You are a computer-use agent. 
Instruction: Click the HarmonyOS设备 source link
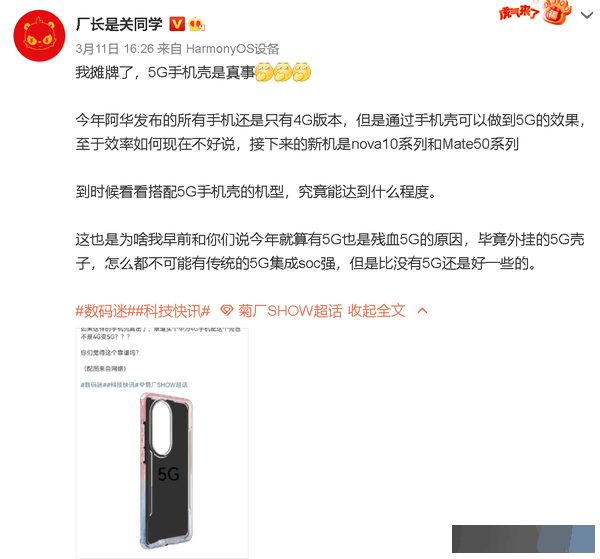[x=232, y=49]
